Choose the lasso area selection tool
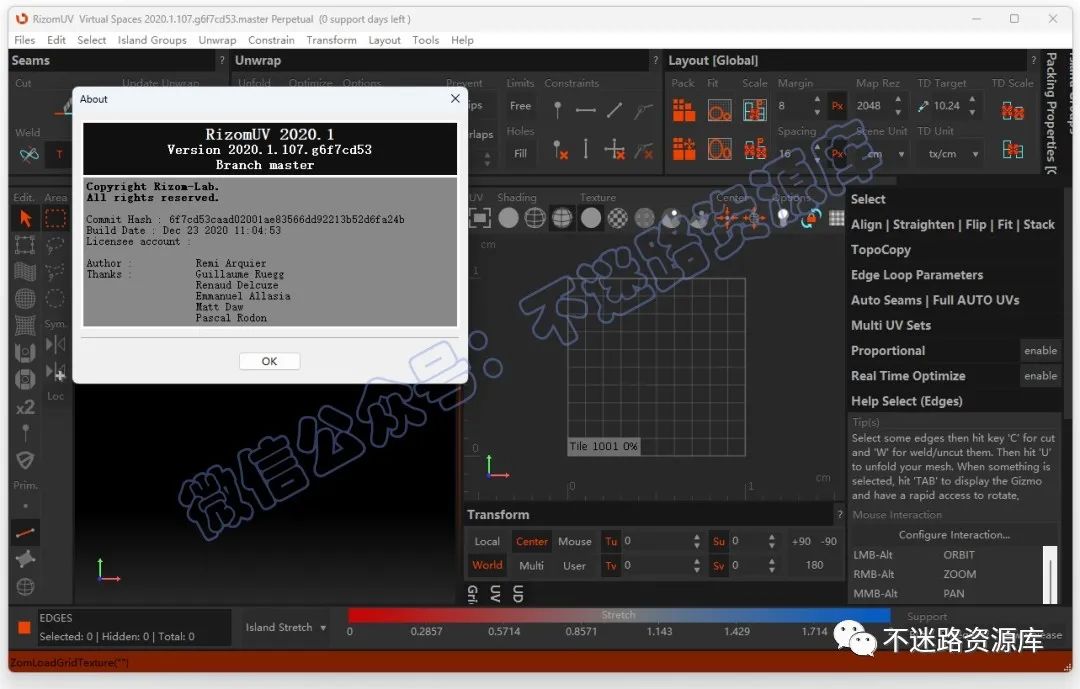 [55, 245]
